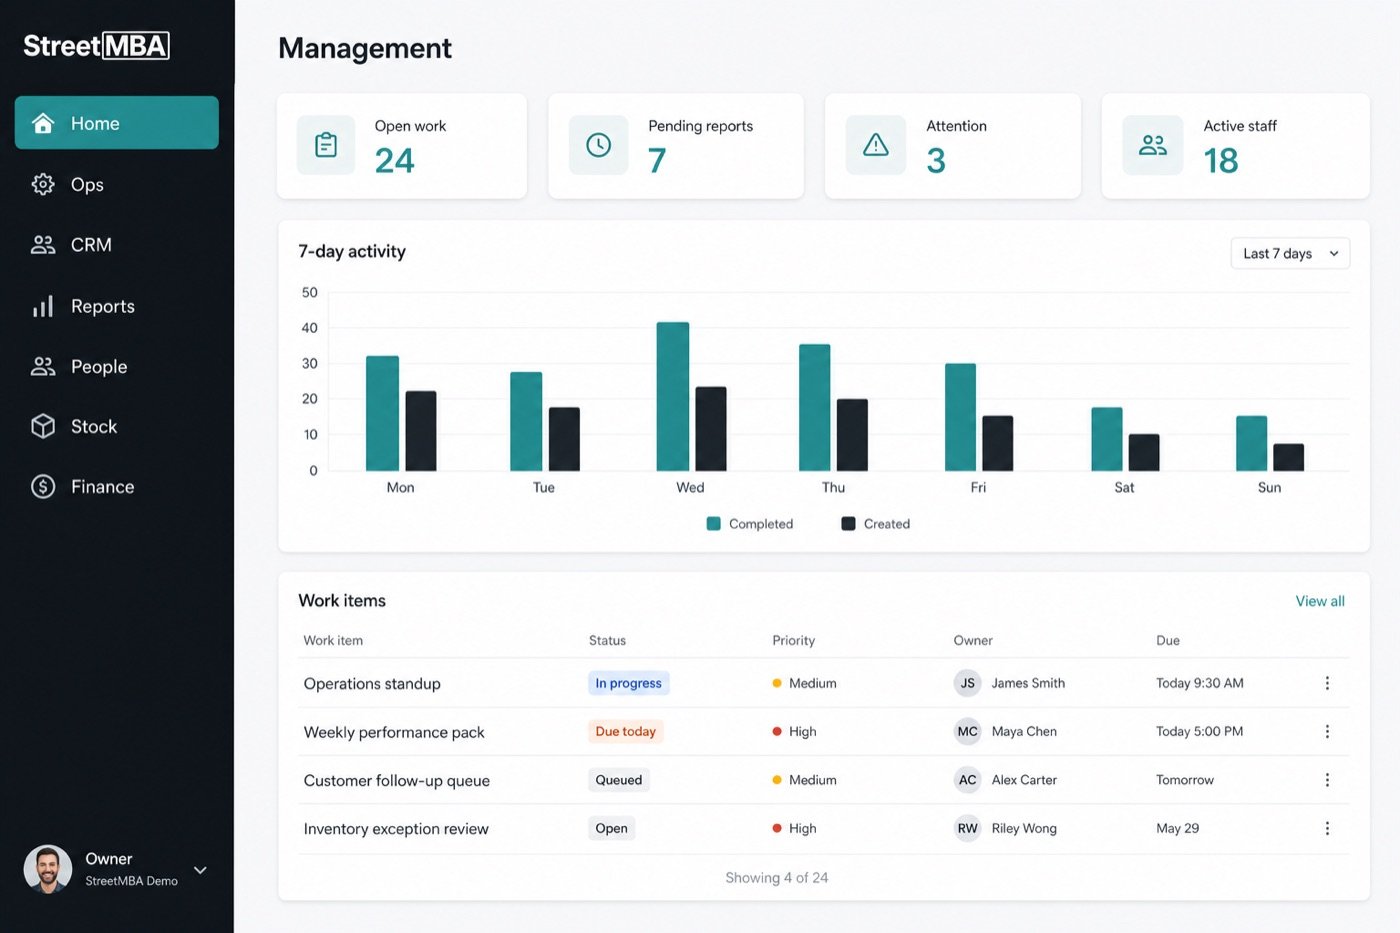
Task: Click the Open status badge
Action: pyautogui.click(x=612, y=828)
